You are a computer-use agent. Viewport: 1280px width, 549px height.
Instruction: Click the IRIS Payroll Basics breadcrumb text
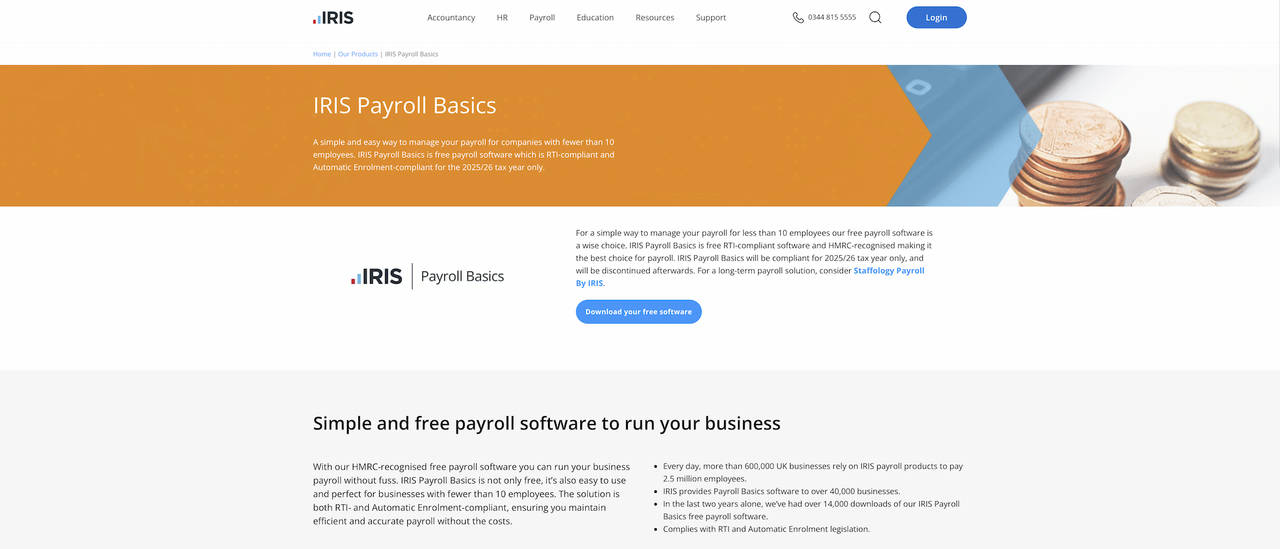click(x=411, y=54)
